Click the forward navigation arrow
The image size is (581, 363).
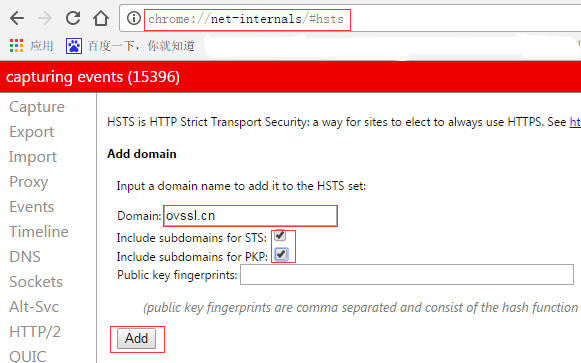tap(45, 18)
